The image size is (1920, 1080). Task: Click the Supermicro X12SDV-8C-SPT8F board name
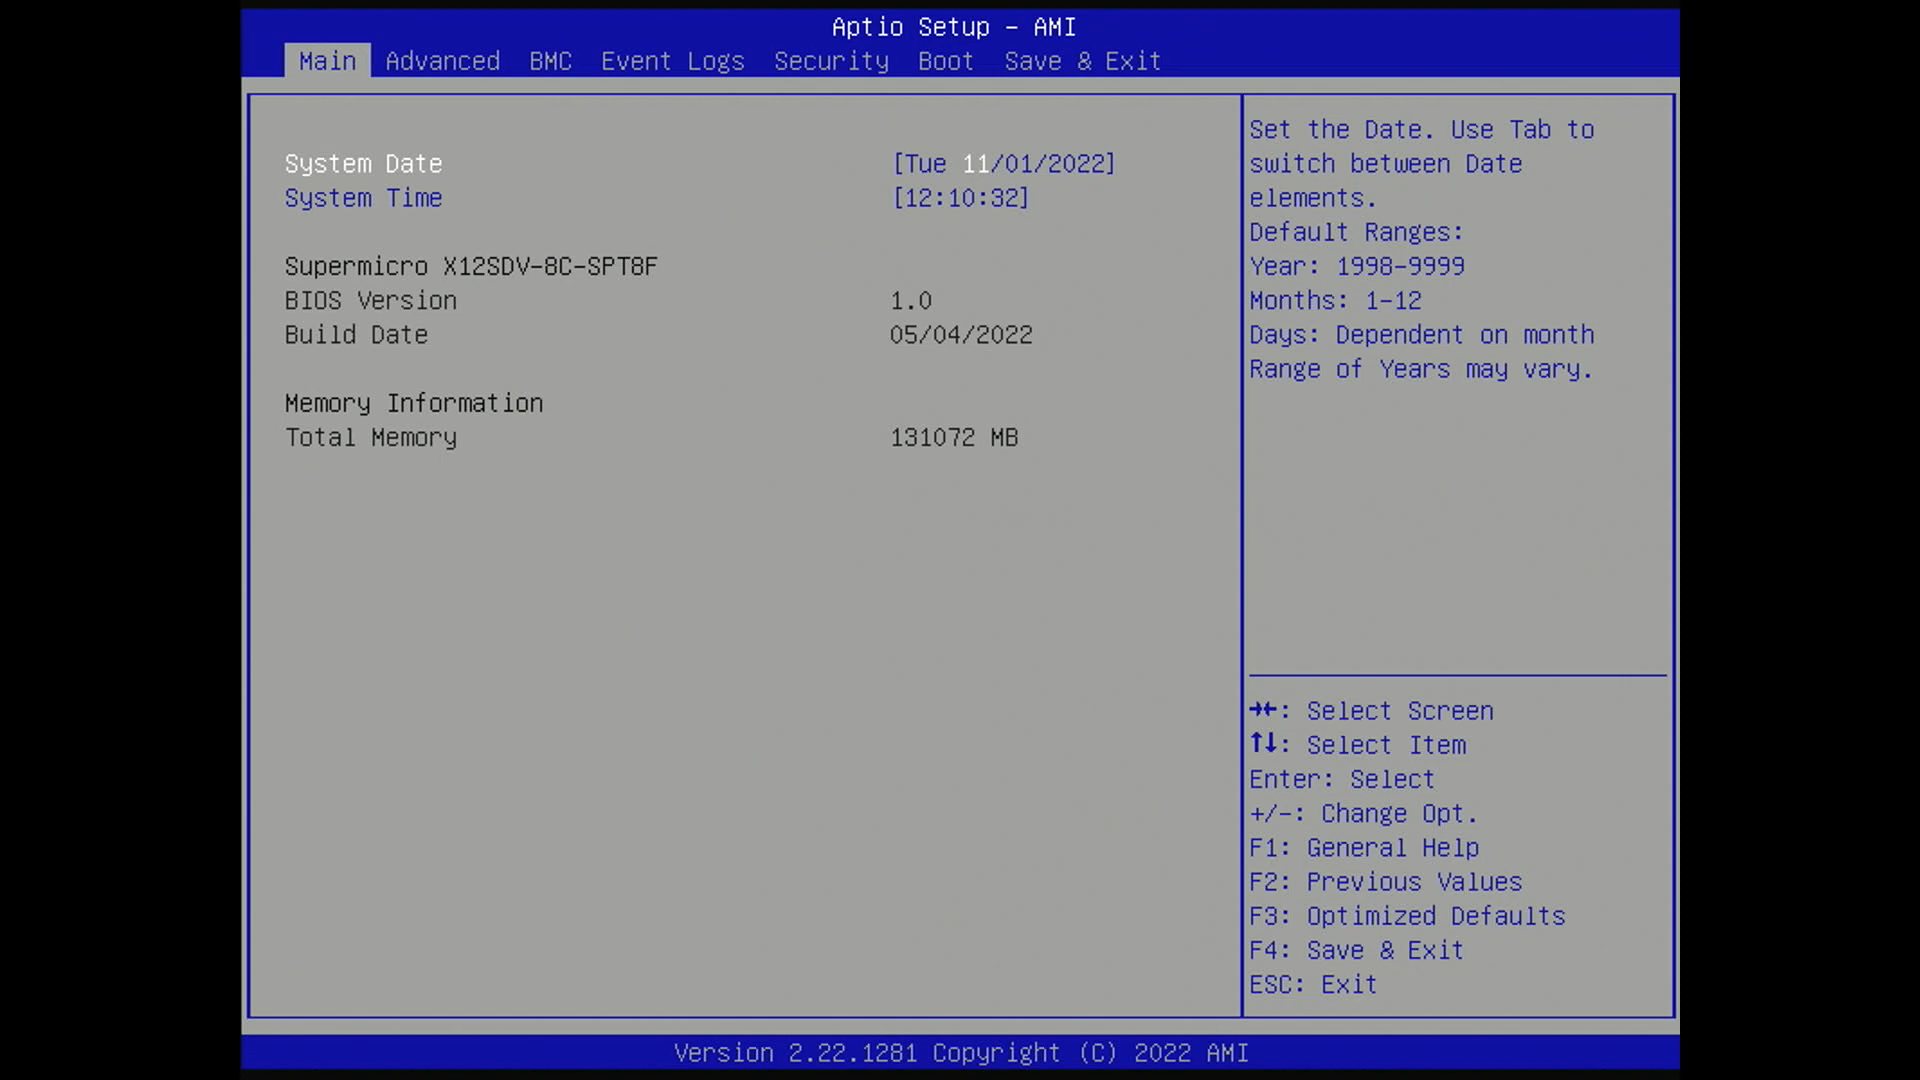pos(471,267)
